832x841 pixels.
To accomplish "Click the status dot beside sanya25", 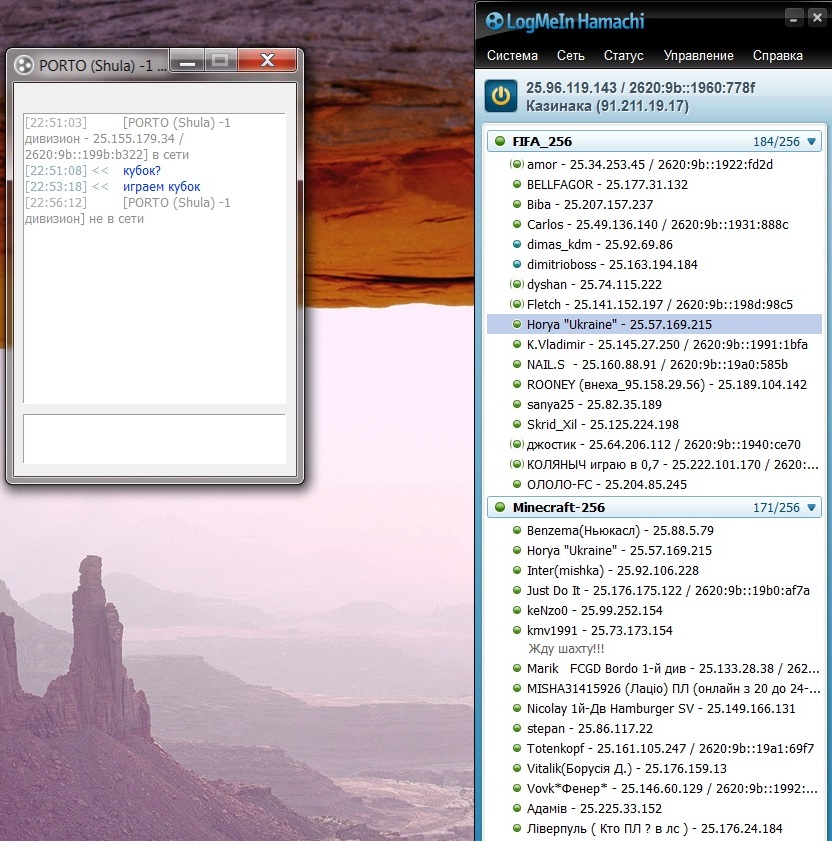I will point(517,404).
